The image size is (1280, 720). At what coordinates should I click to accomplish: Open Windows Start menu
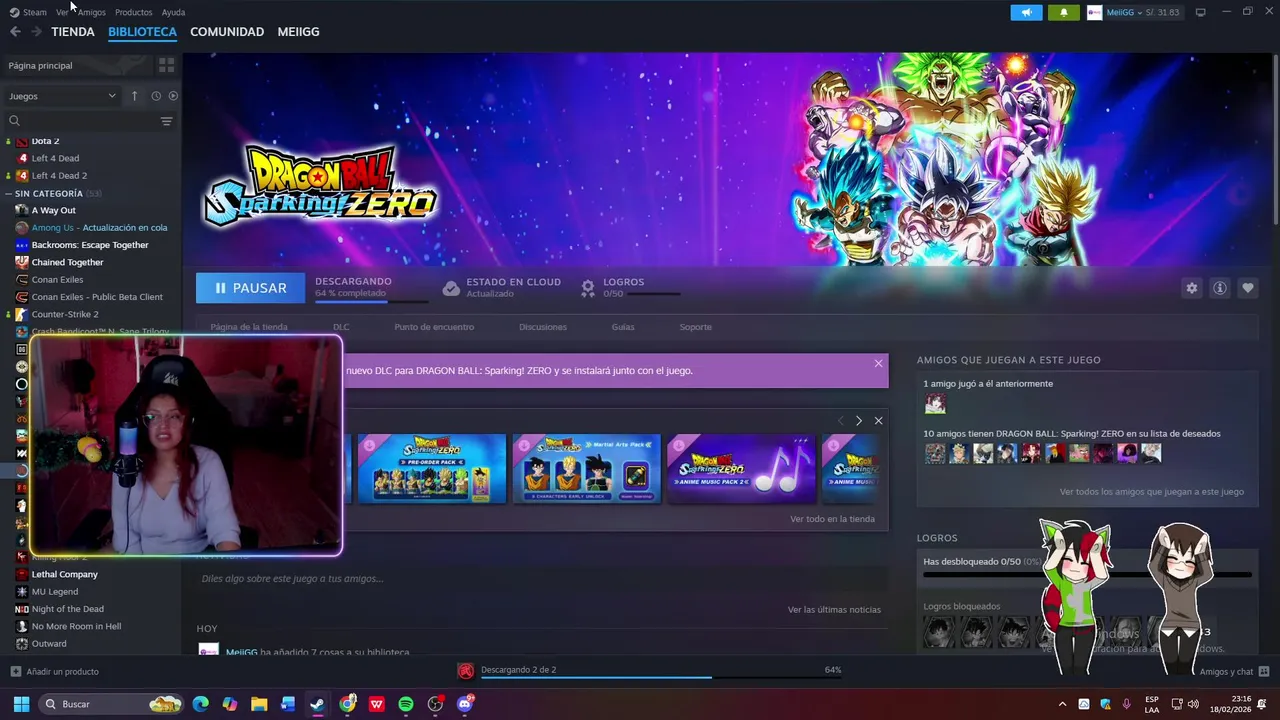tap(21, 704)
